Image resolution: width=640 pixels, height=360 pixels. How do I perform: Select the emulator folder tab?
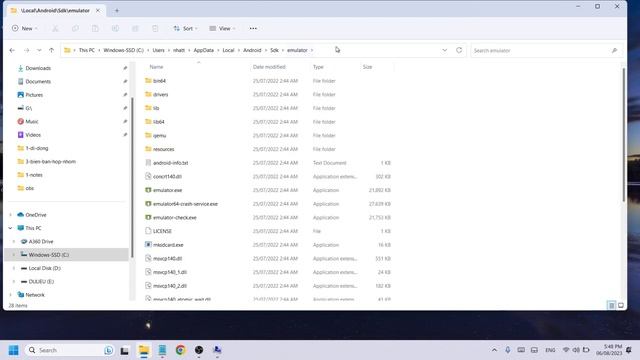pyautogui.click(x=56, y=11)
